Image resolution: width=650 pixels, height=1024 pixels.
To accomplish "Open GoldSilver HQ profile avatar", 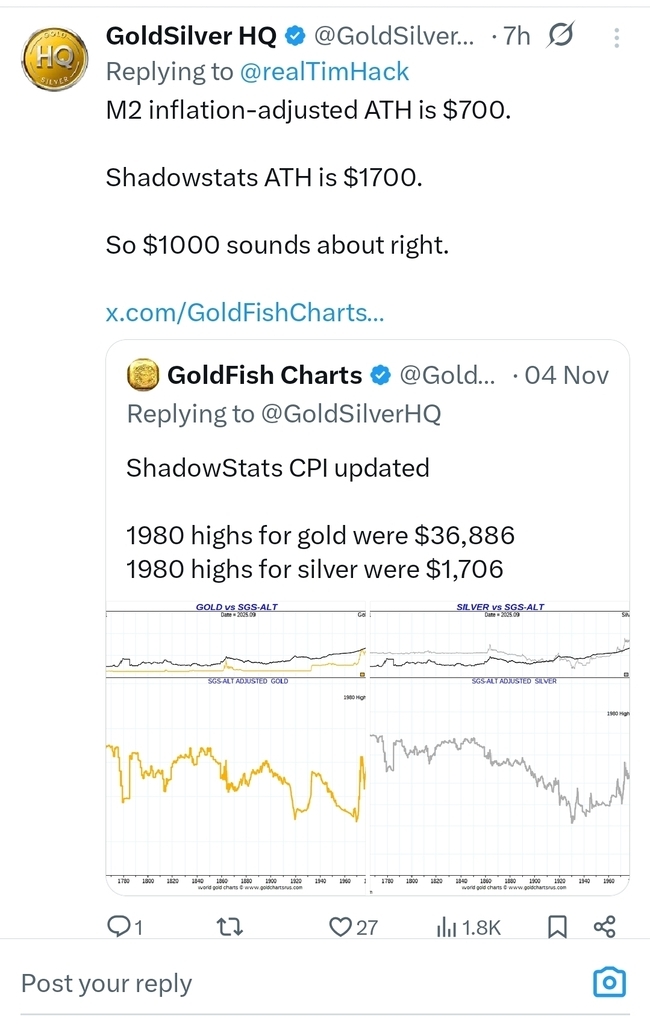I will click(x=49, y=58).
